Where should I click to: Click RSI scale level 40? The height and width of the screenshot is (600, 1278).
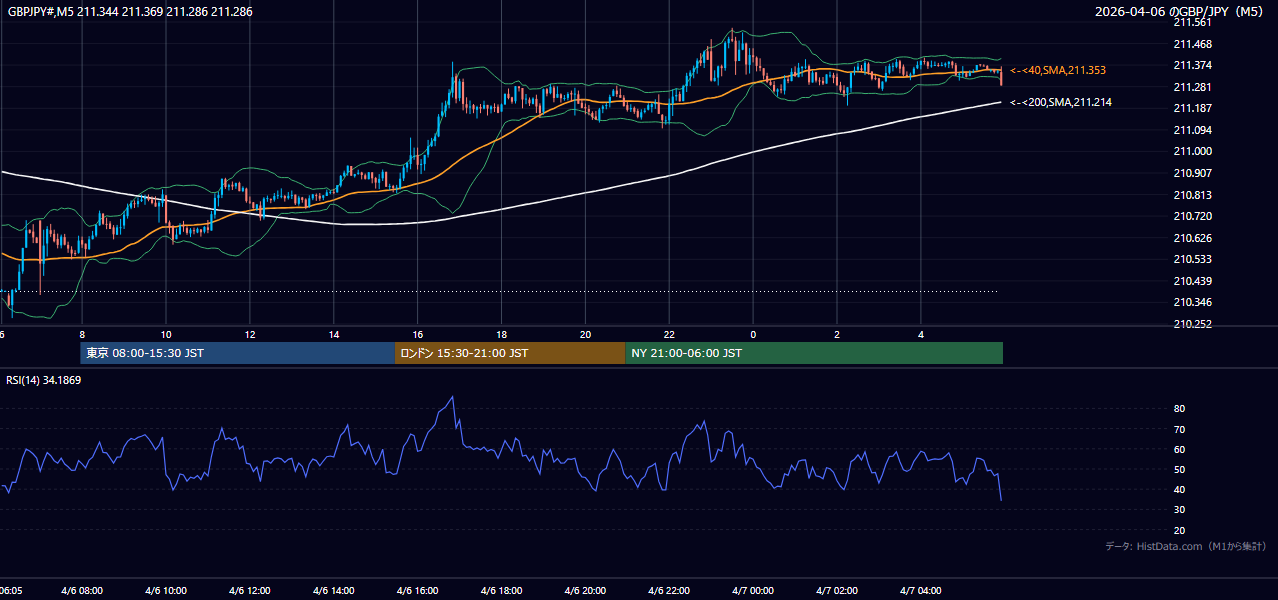(x=1179, y=489)
